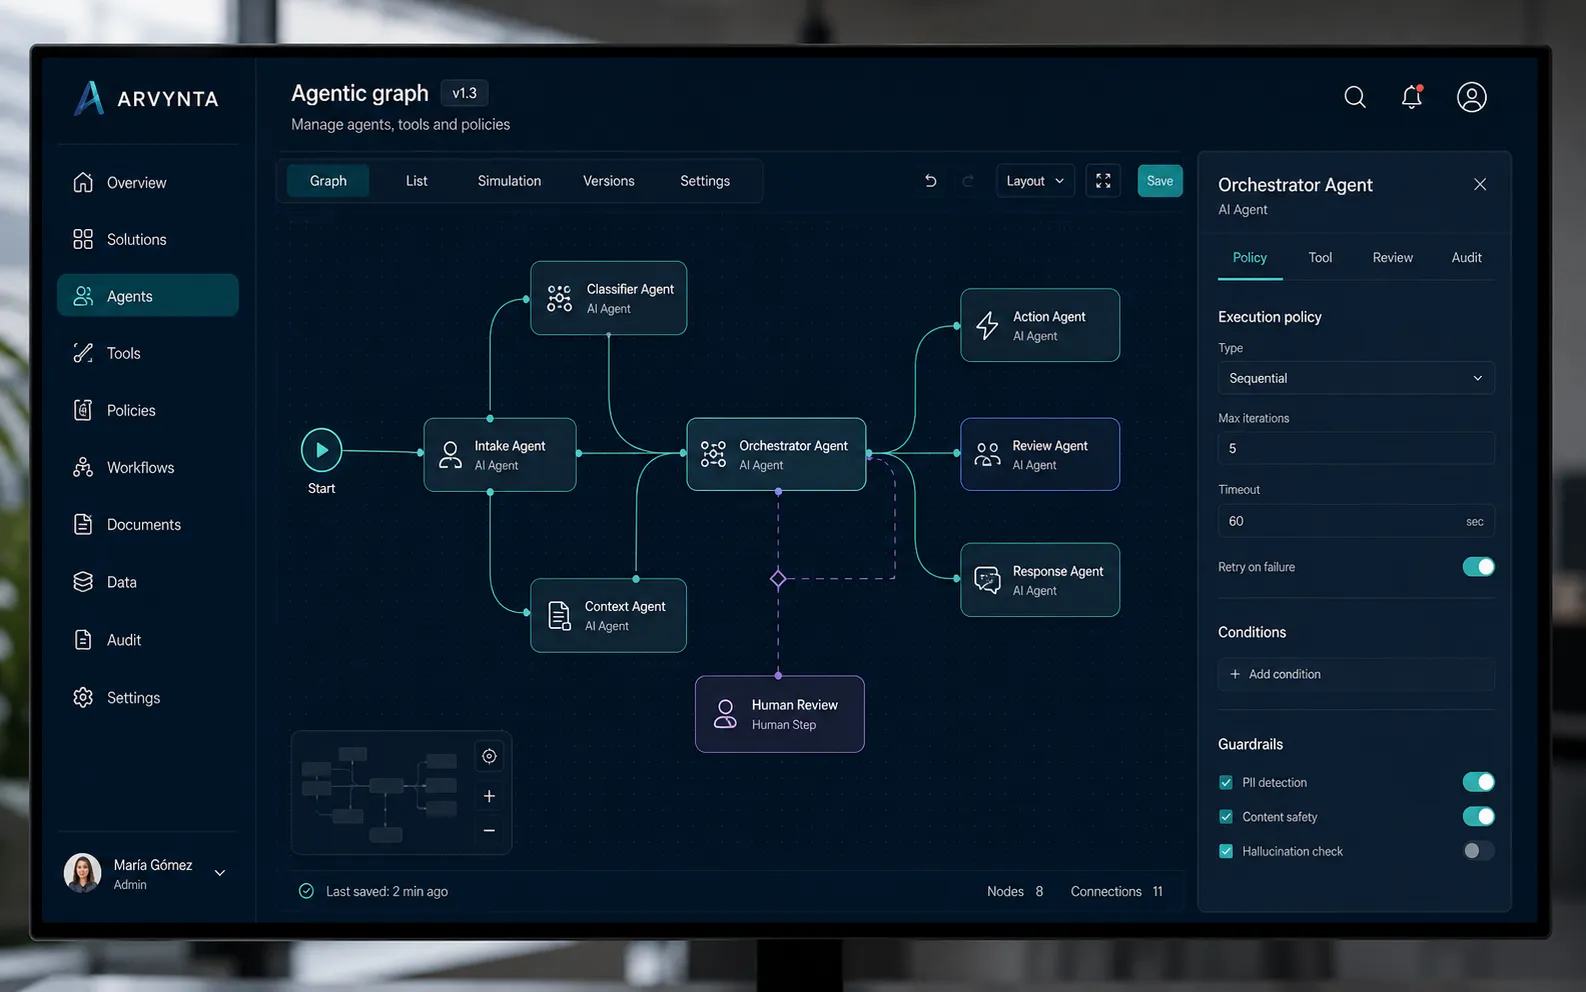Toggle fullscreen graph view icon
Screen dimensions: 1586x992
click(1103, 181)
